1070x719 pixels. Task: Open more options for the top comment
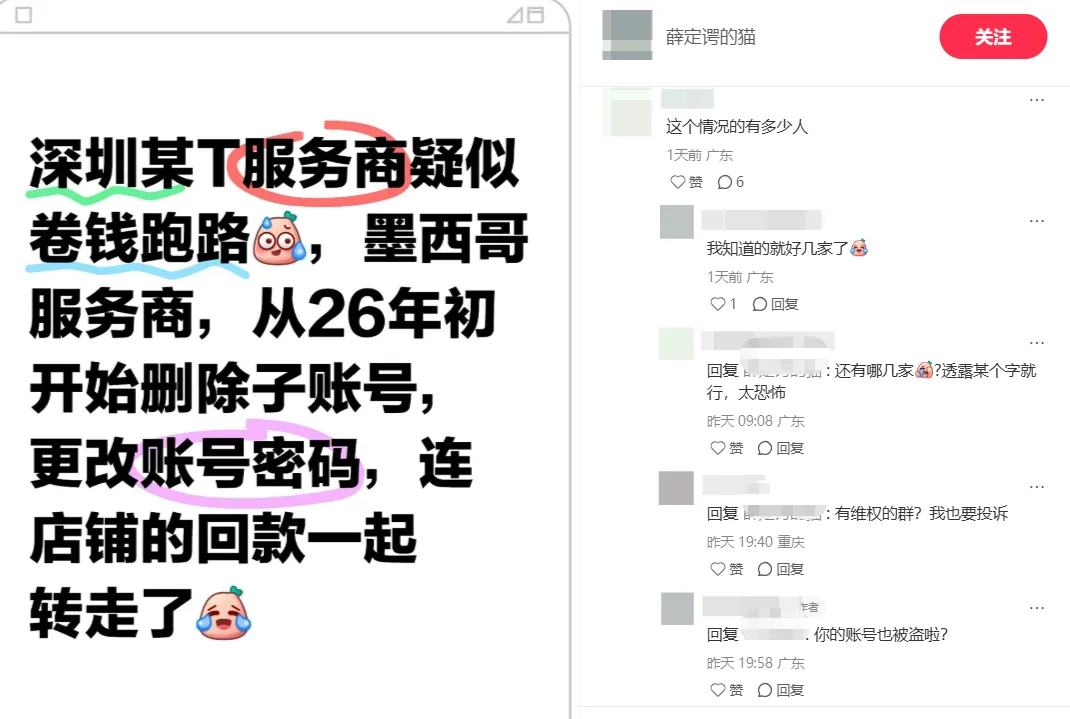(x=1037, y=100)
